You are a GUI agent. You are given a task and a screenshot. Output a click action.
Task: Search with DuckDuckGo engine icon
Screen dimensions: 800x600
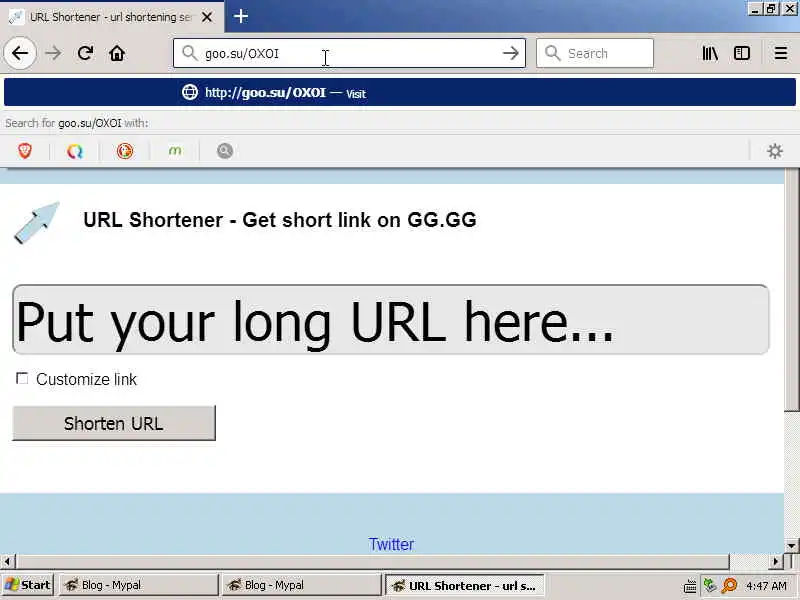pyautogui.click(x=124, y=151)
